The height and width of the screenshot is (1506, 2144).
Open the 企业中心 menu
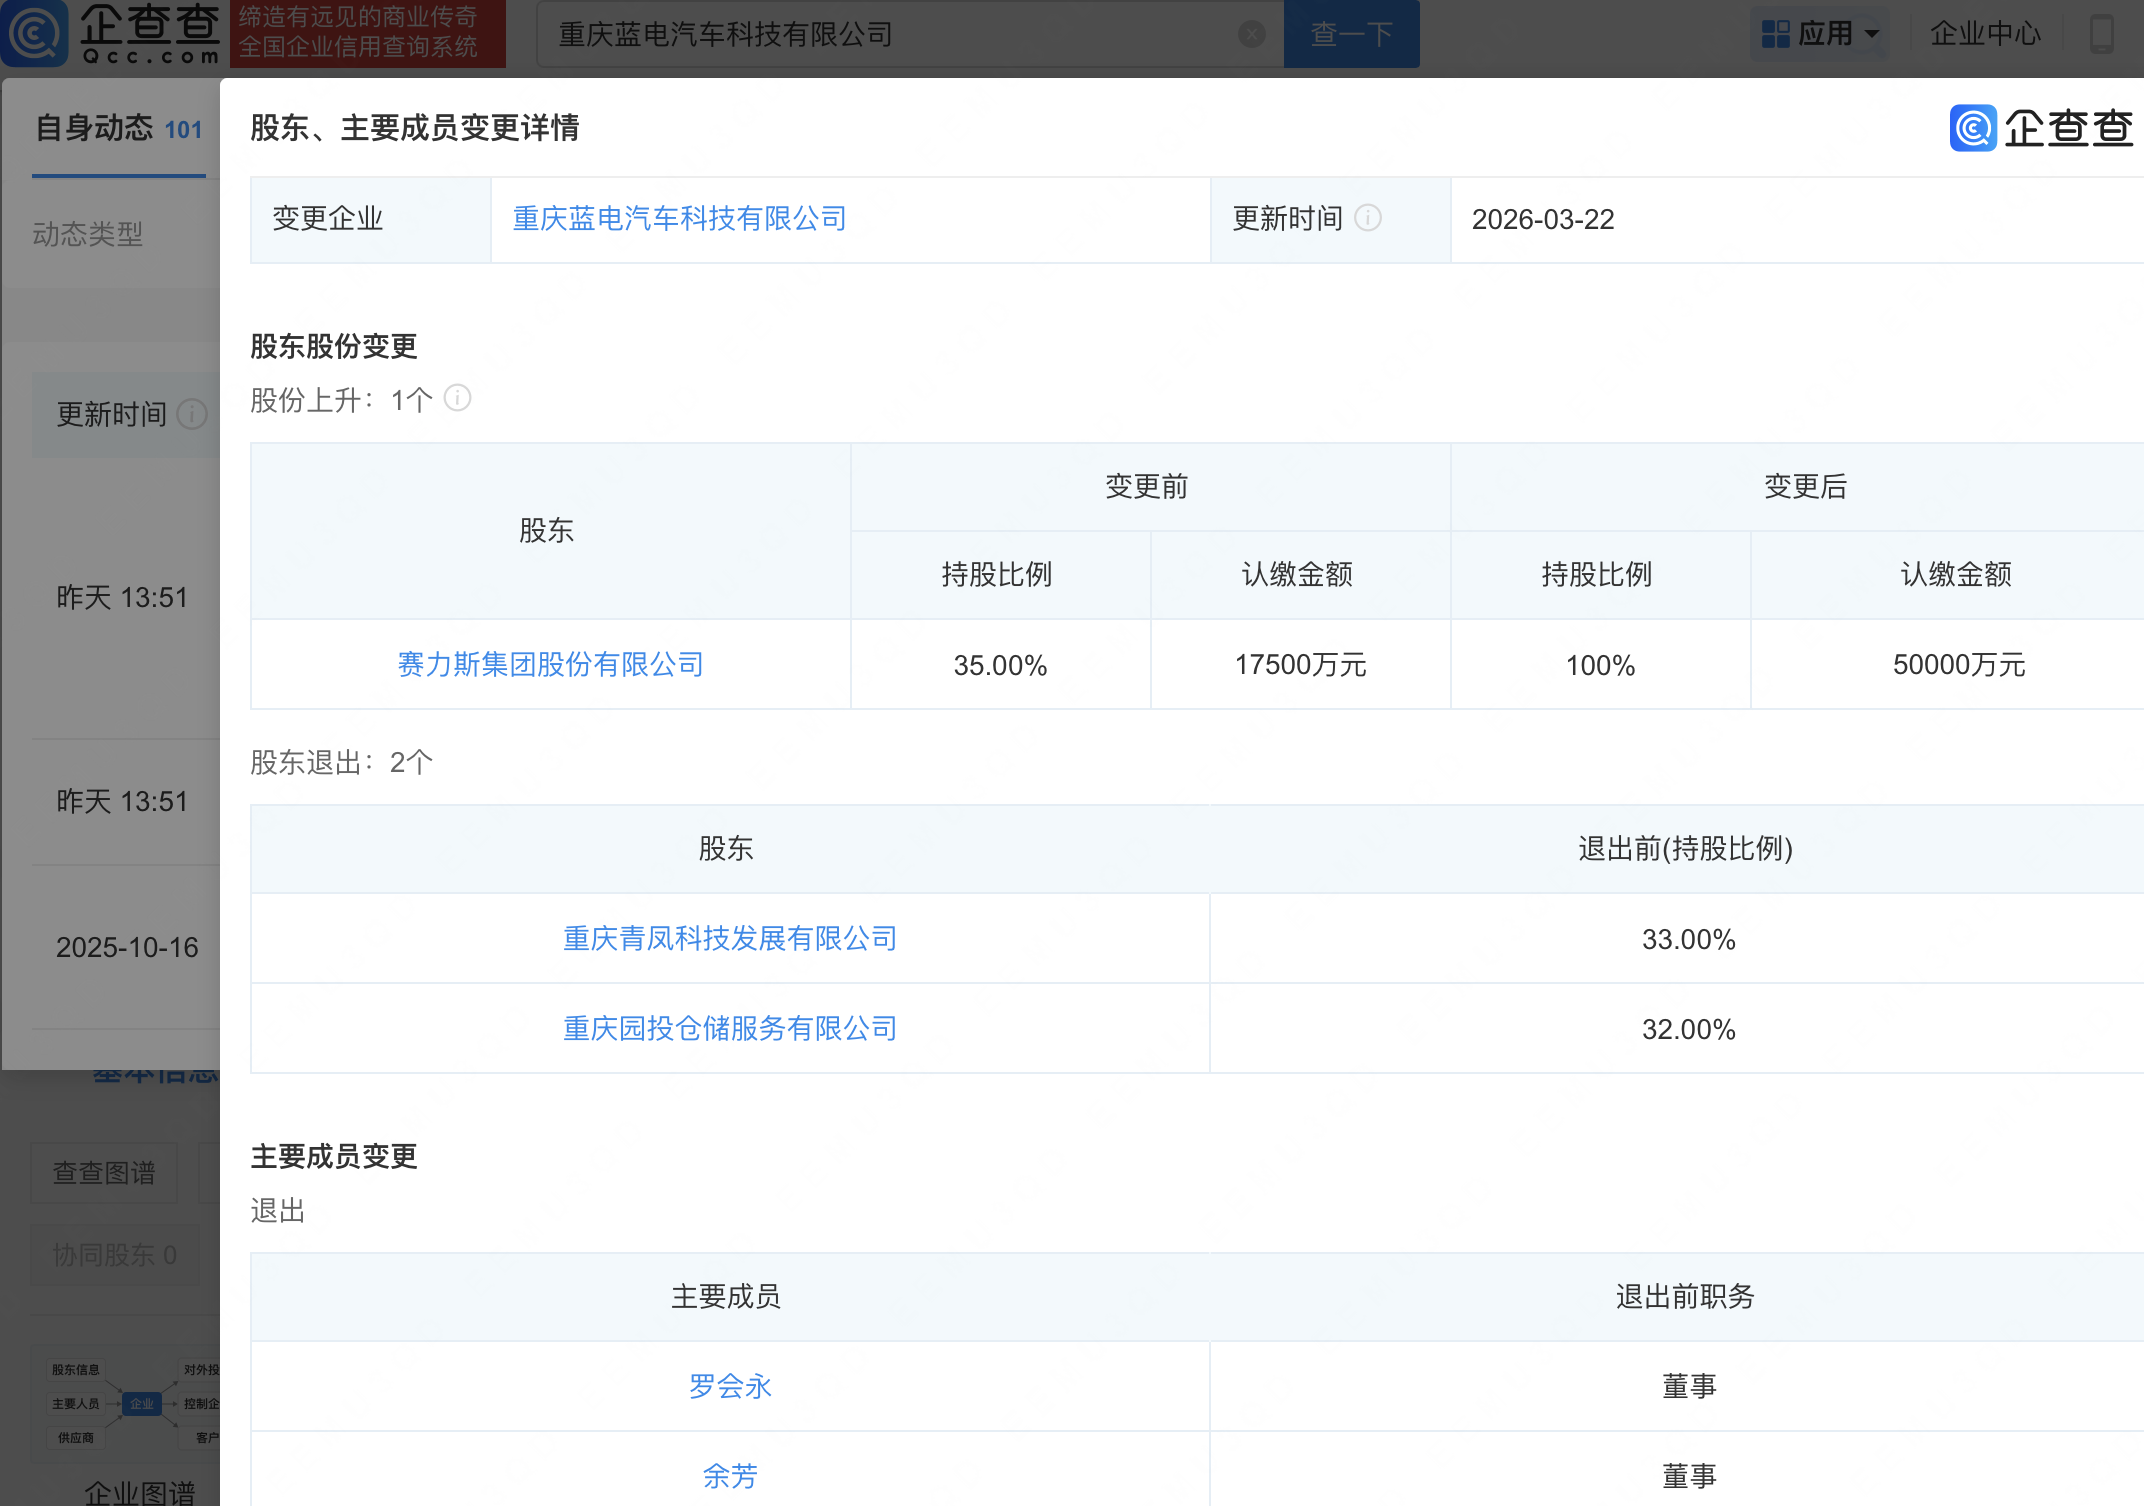pos(1985,31)
